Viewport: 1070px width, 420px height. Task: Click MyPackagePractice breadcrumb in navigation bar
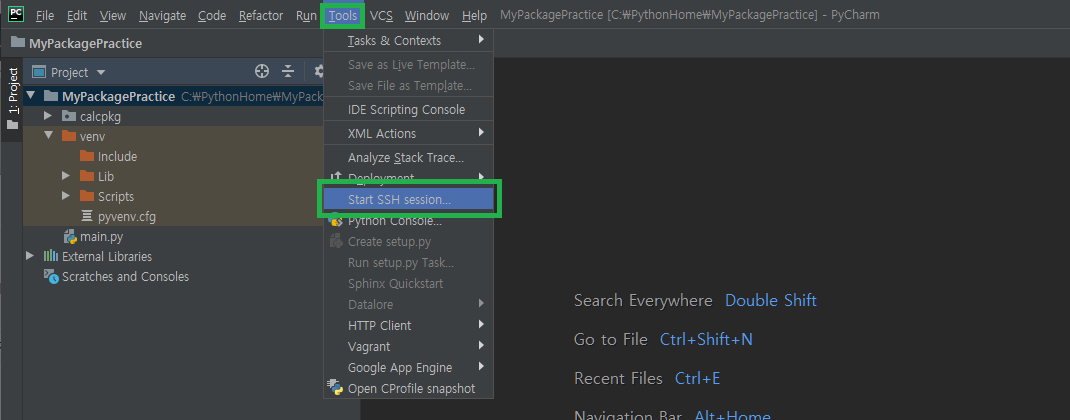click(x=85, y=43)
